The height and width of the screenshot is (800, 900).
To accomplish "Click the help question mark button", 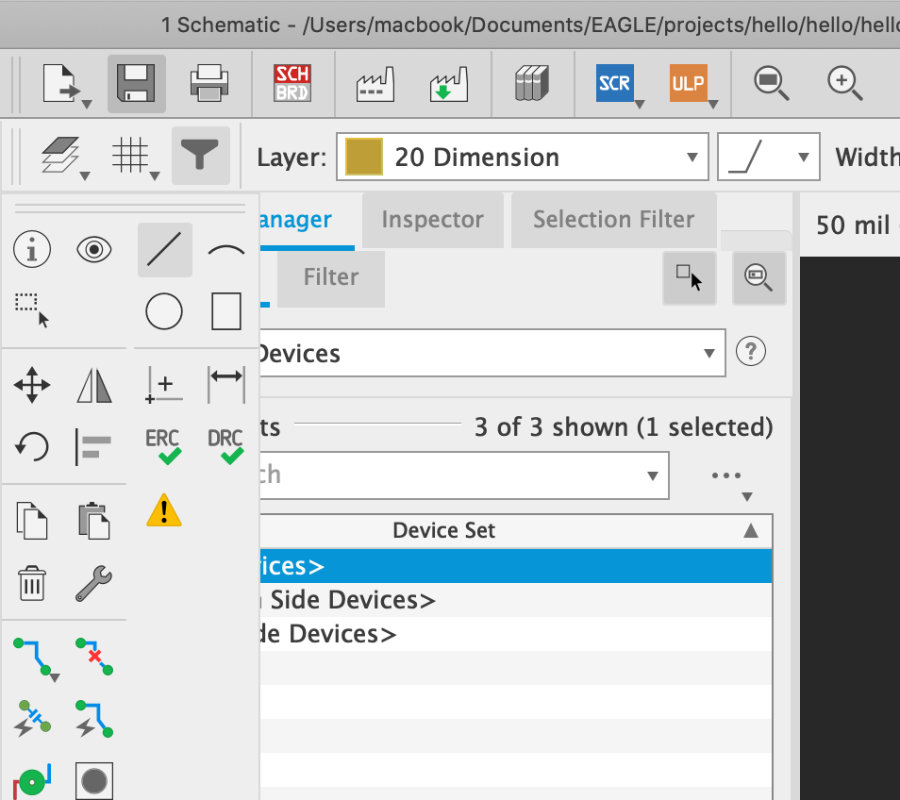I will tap(751, 352).
